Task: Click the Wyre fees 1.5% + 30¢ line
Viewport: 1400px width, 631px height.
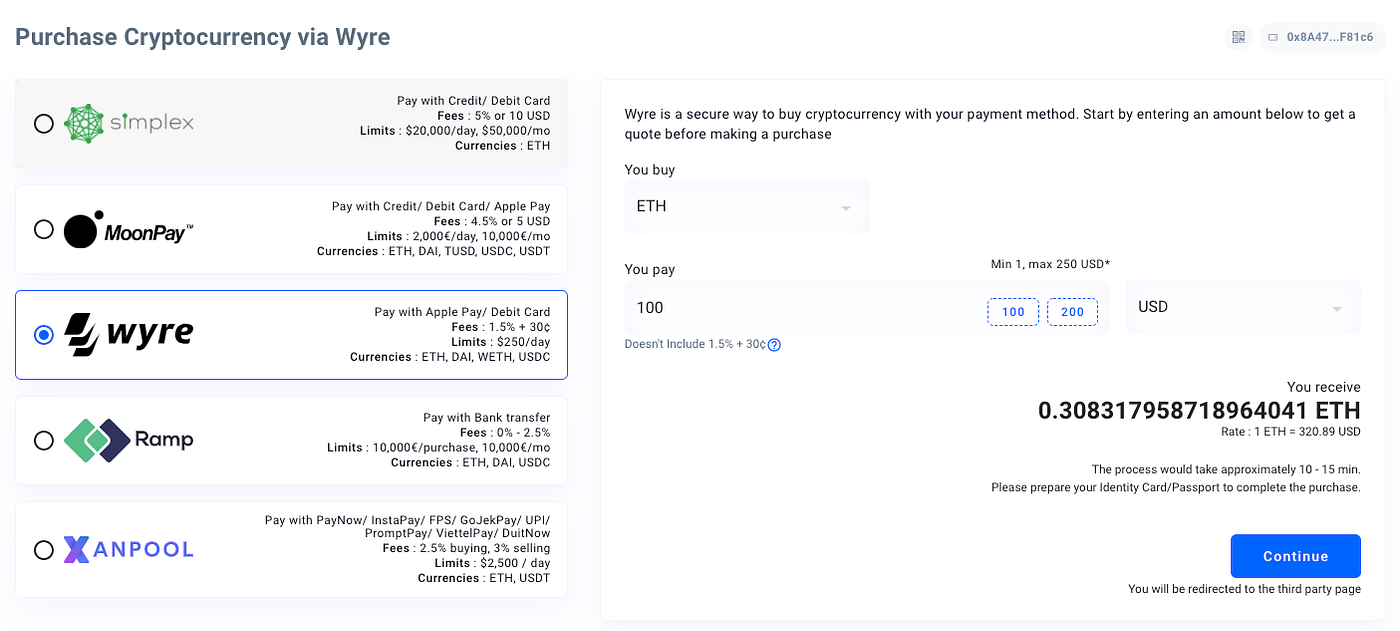Action: (500, 327)
